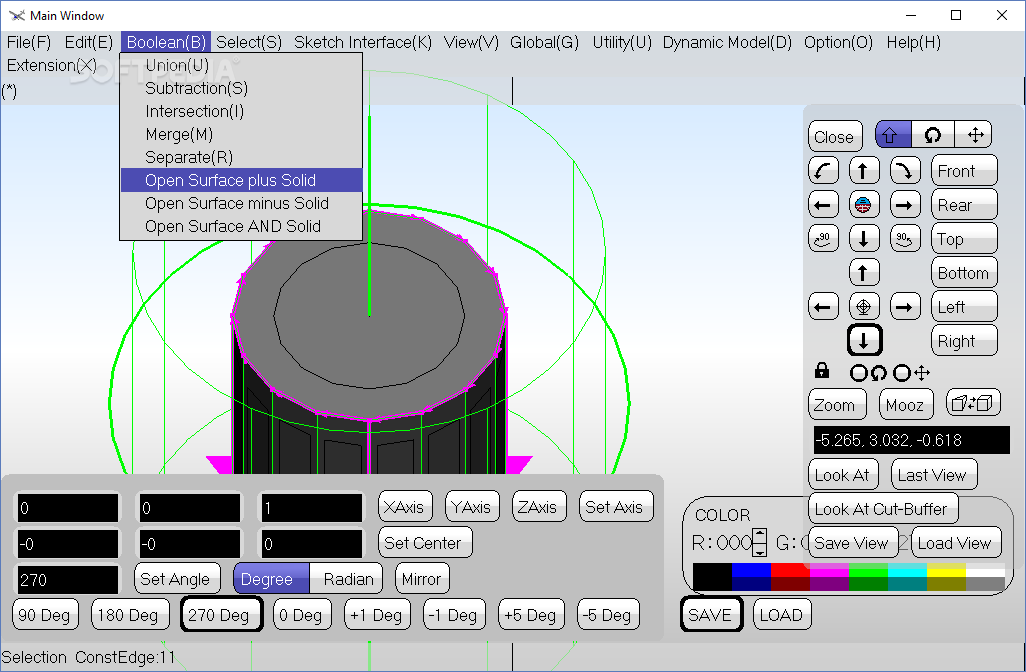
Task: Open the Dynamic Model(D) menu
Action: click(x=727, y=43)
